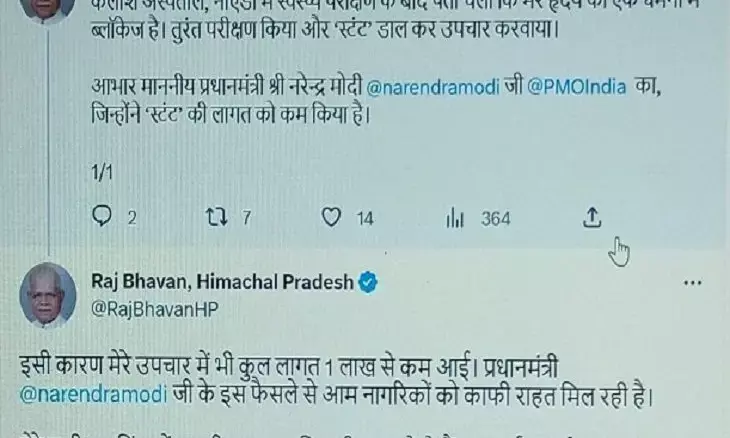Open tweet analytics bar chart icon

(x=455, y=218)
